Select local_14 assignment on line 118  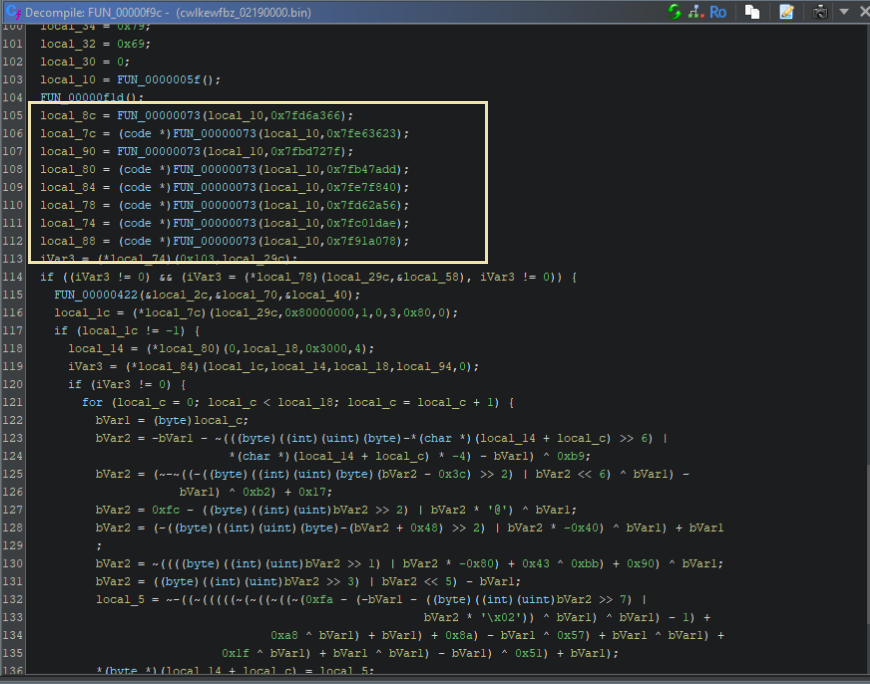[x=96, y=348]
